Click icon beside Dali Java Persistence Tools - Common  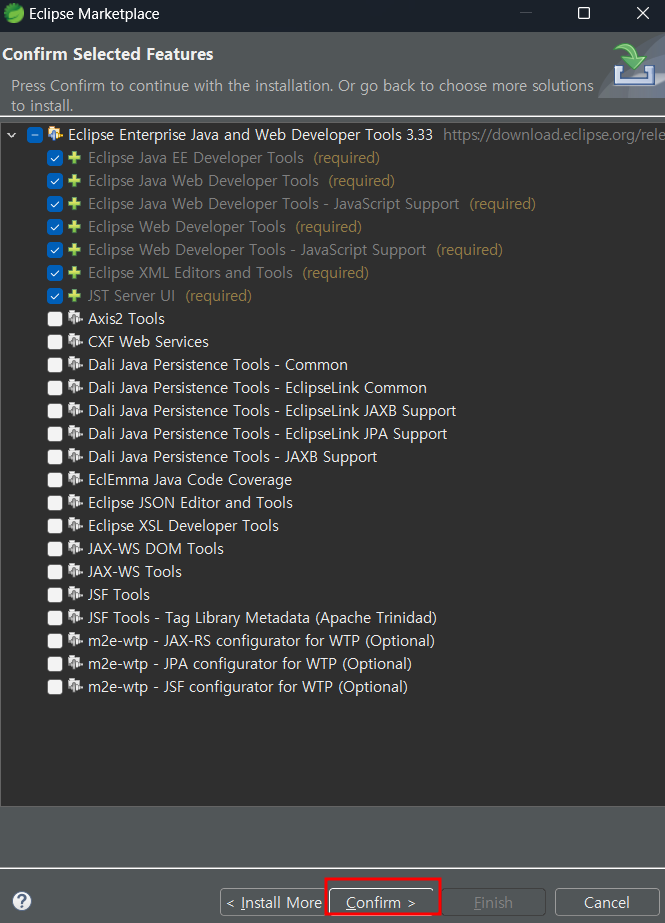click(x=75, y=364)
